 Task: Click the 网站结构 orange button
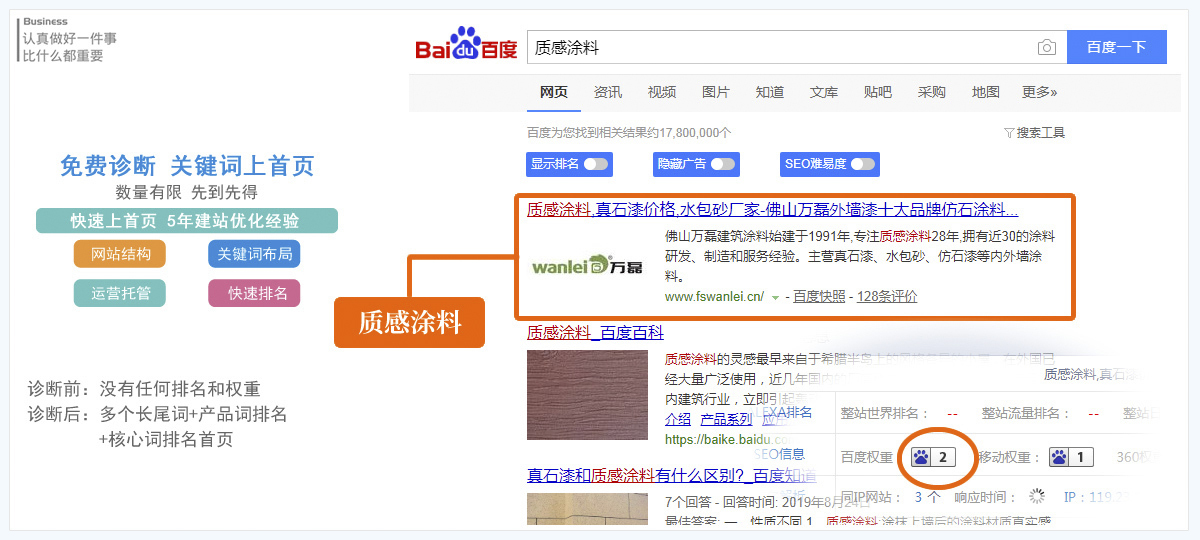[120, 254]
